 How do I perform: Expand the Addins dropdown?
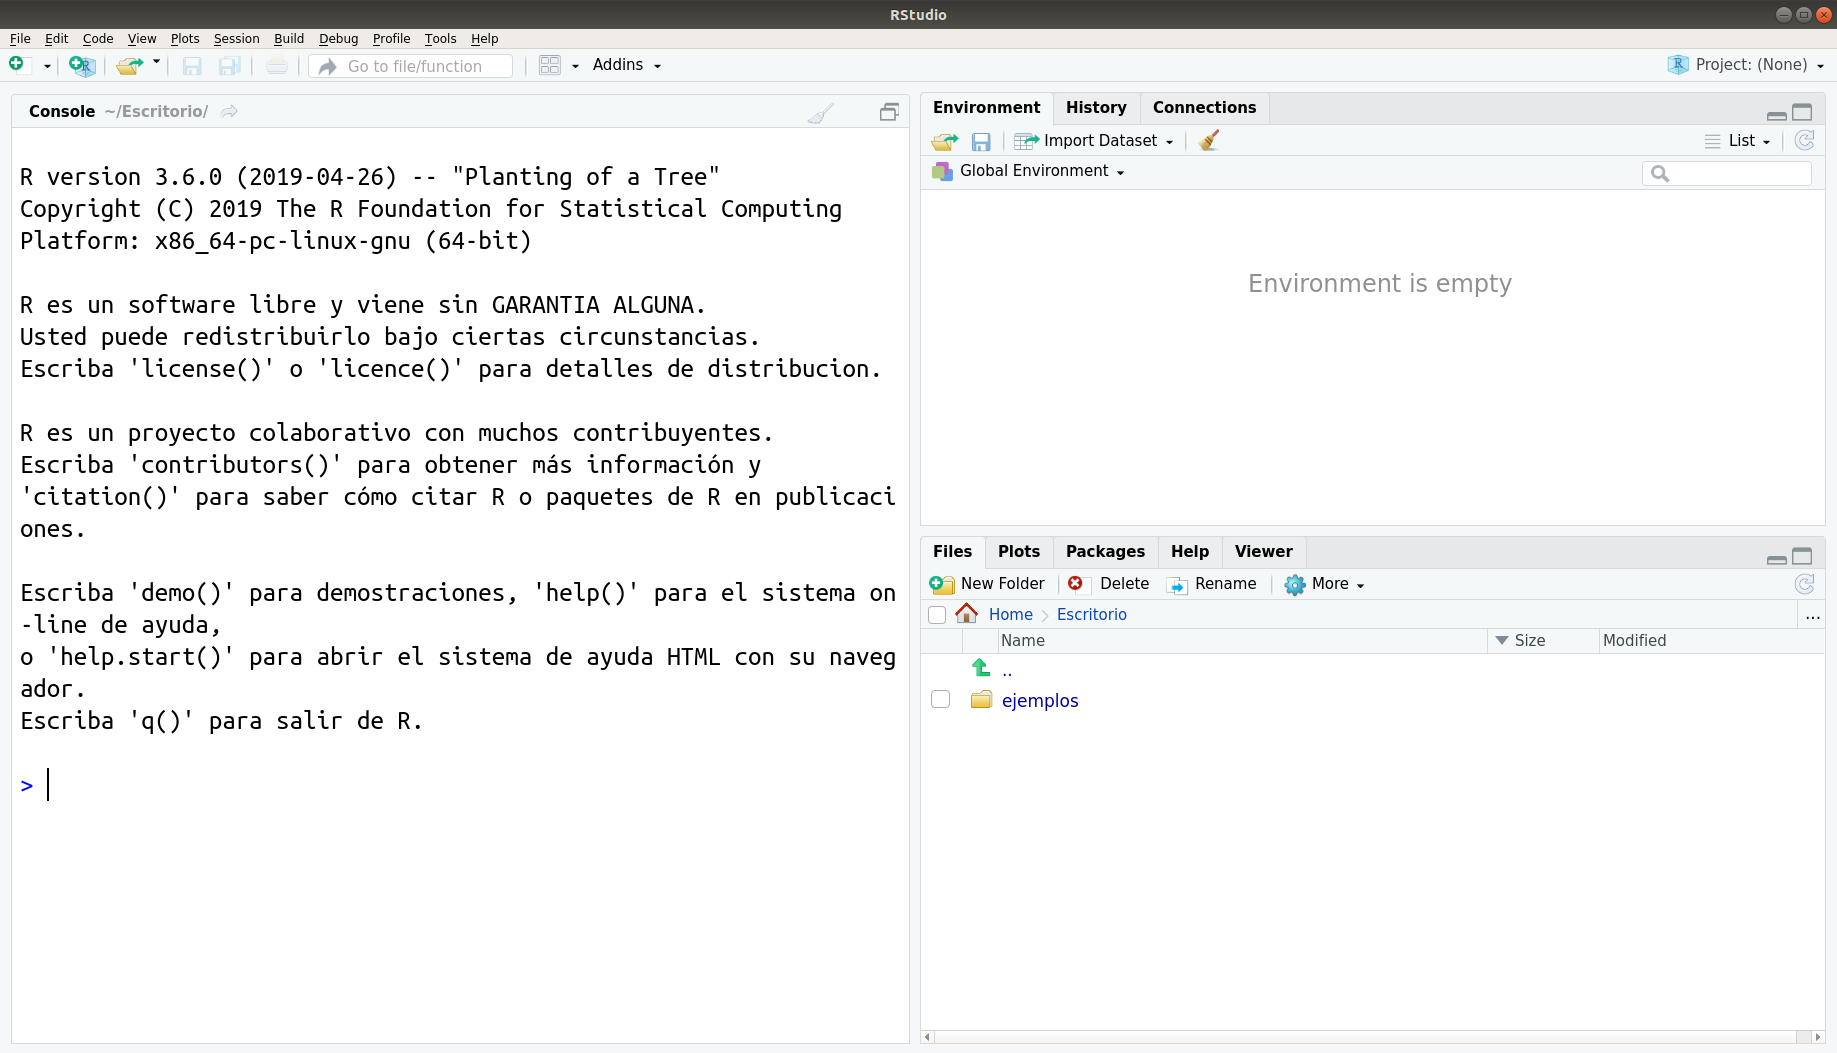(x=627, y=65)
